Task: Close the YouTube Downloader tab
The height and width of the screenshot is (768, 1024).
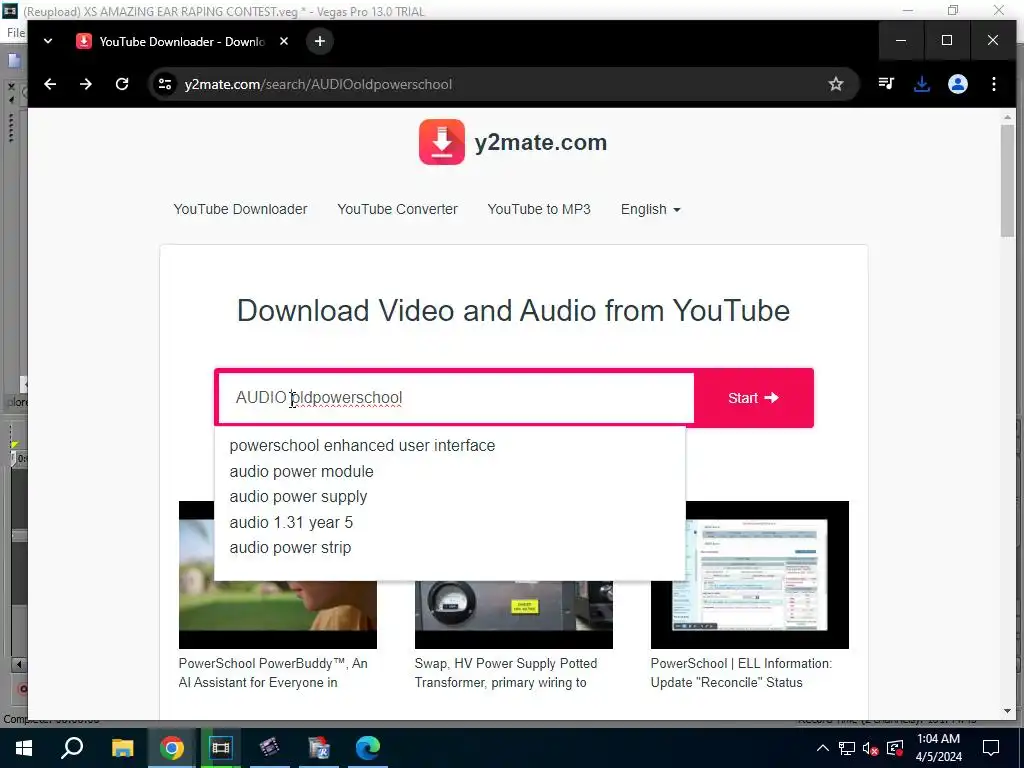Action: pos(283,41)
